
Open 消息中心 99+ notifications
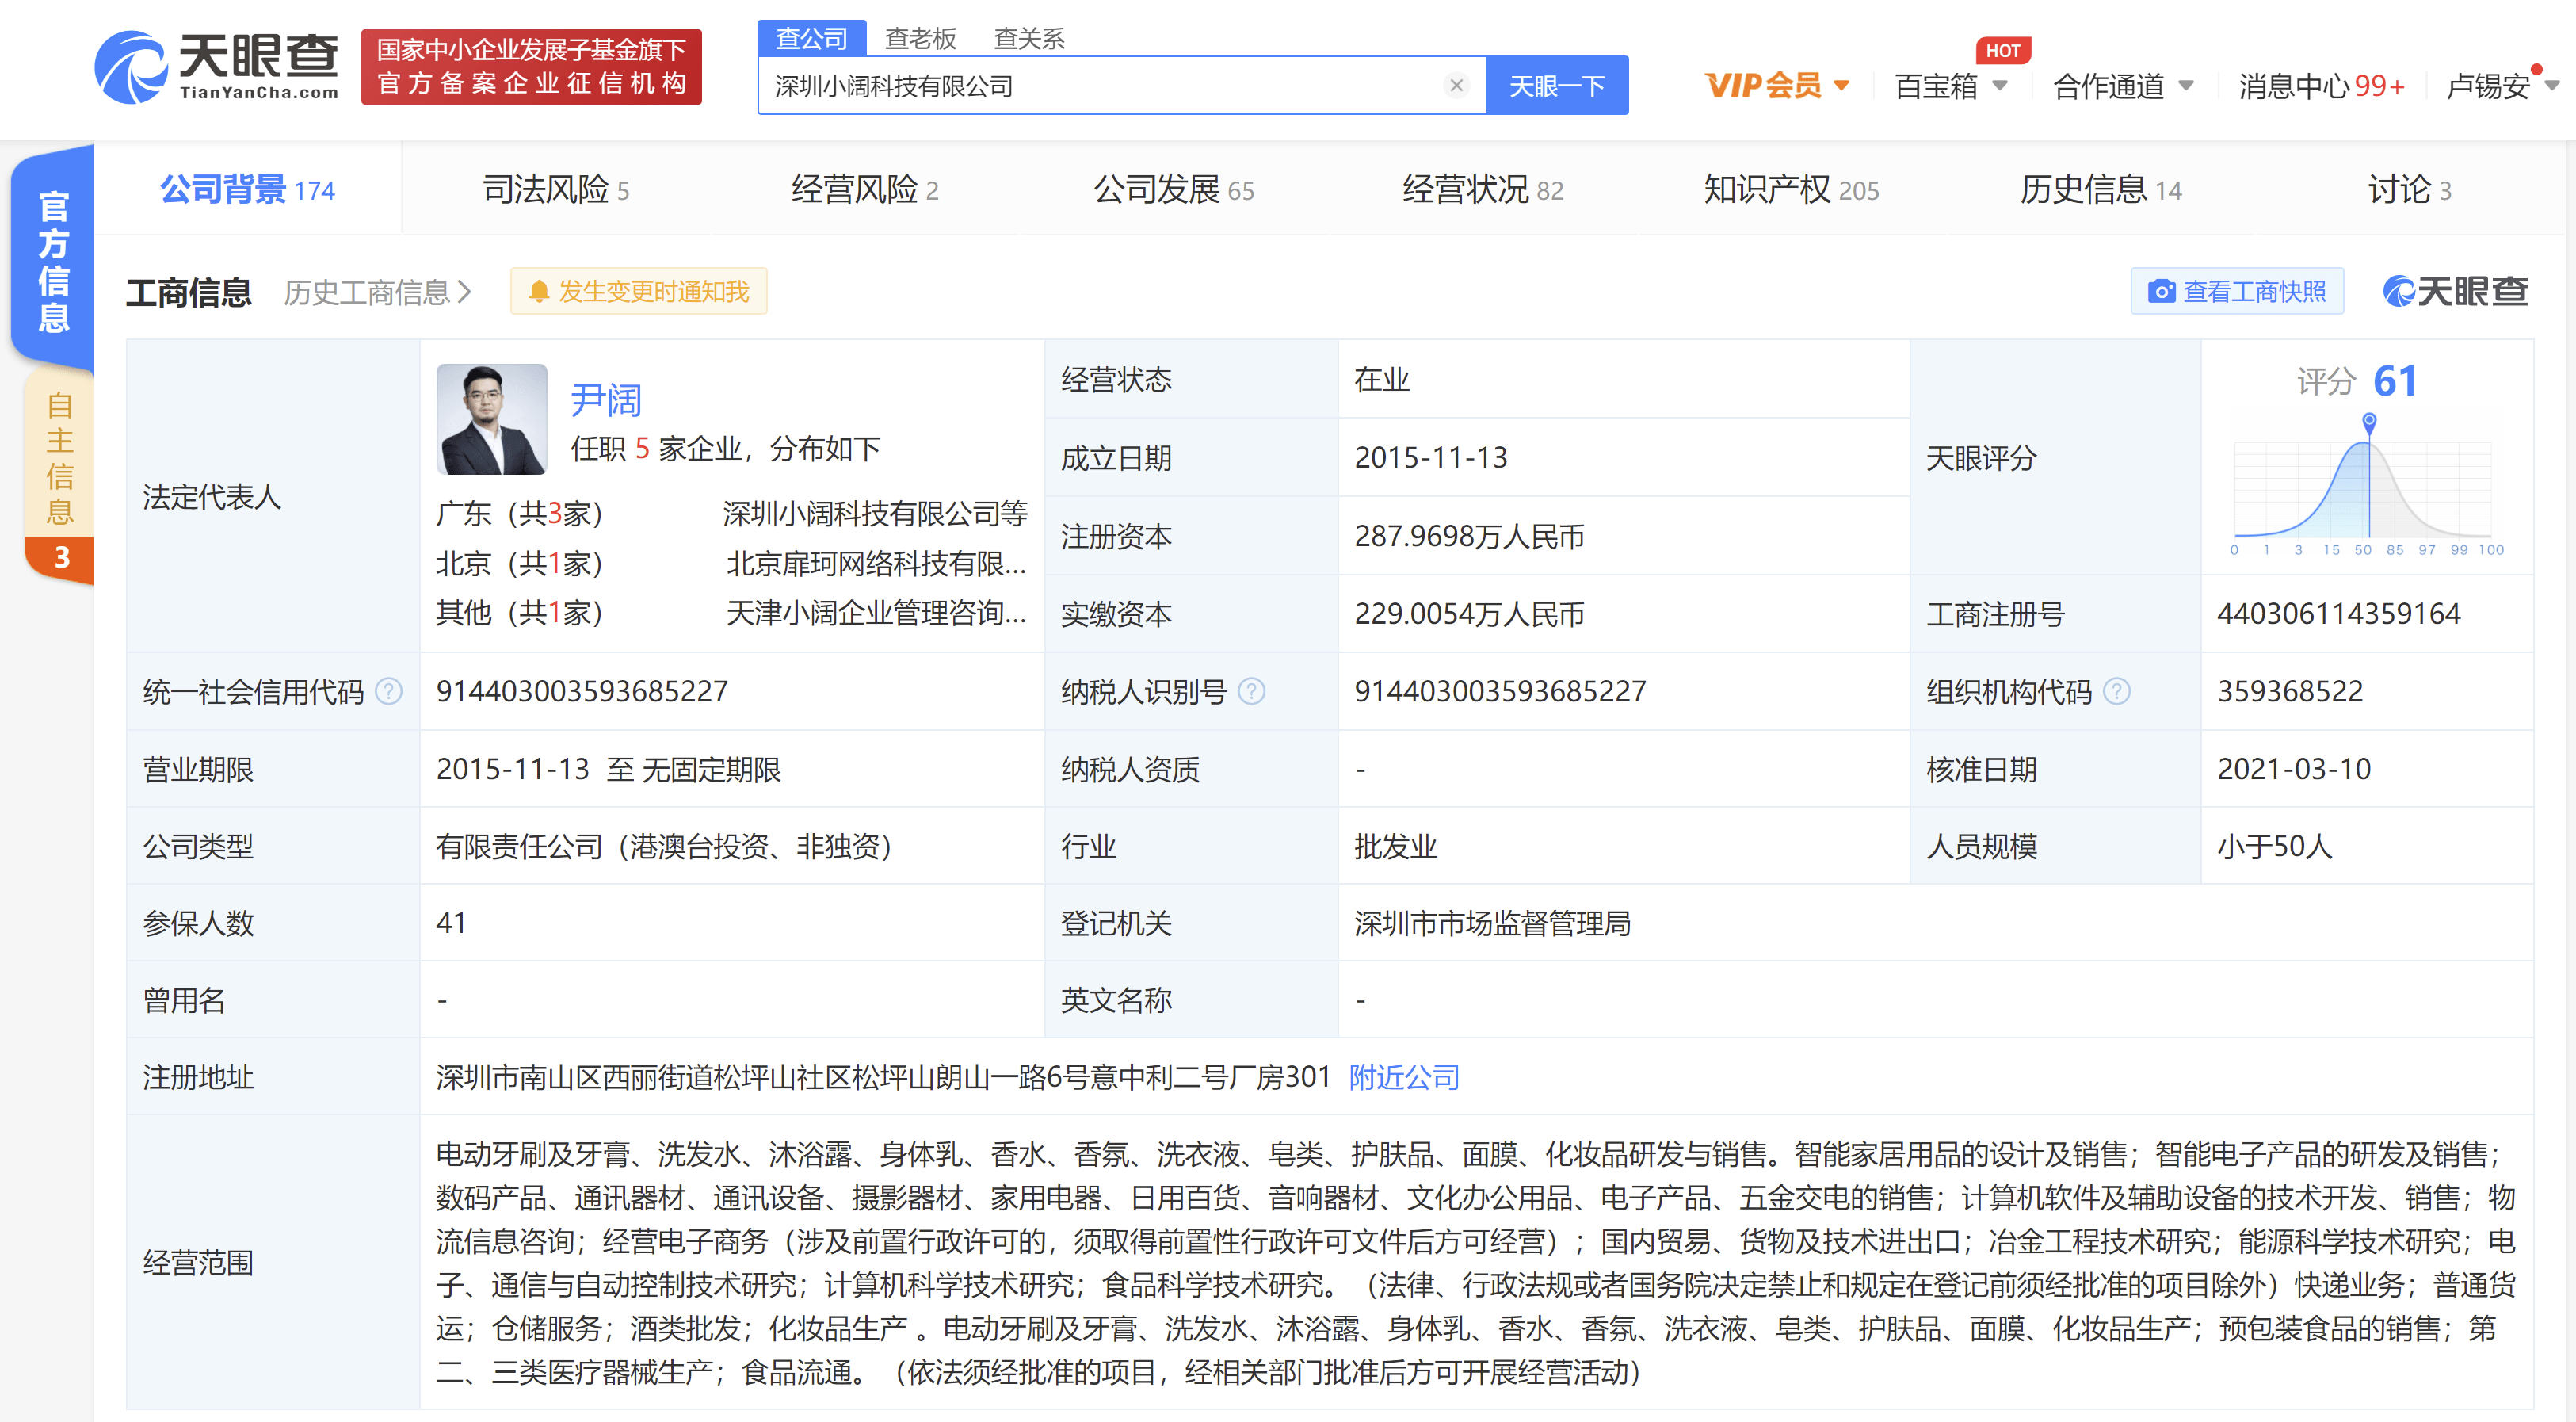point(2321,86)
